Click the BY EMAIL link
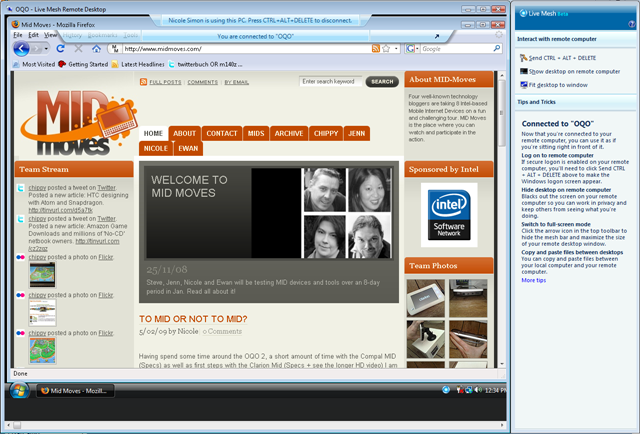Image resolution: width=640 pixels, height=434 pixels. pos(236,82)
